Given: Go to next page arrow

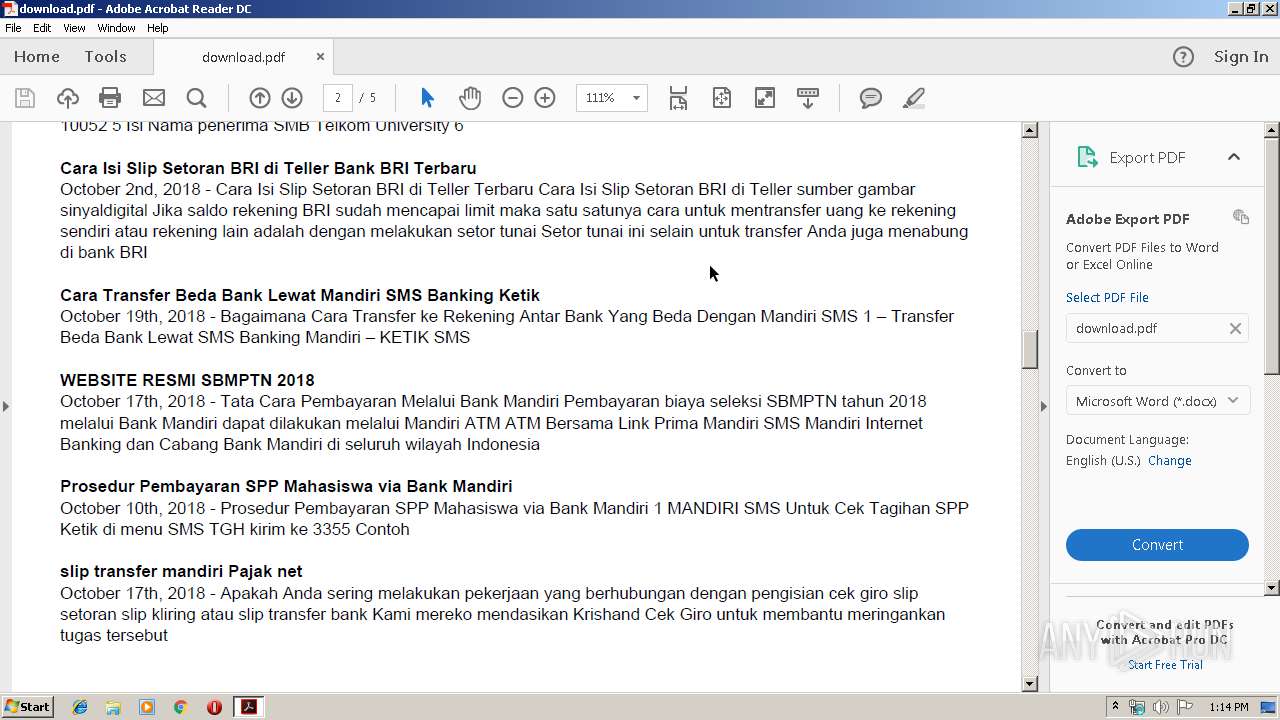Looking at the screenshot, I should point(292,98).
